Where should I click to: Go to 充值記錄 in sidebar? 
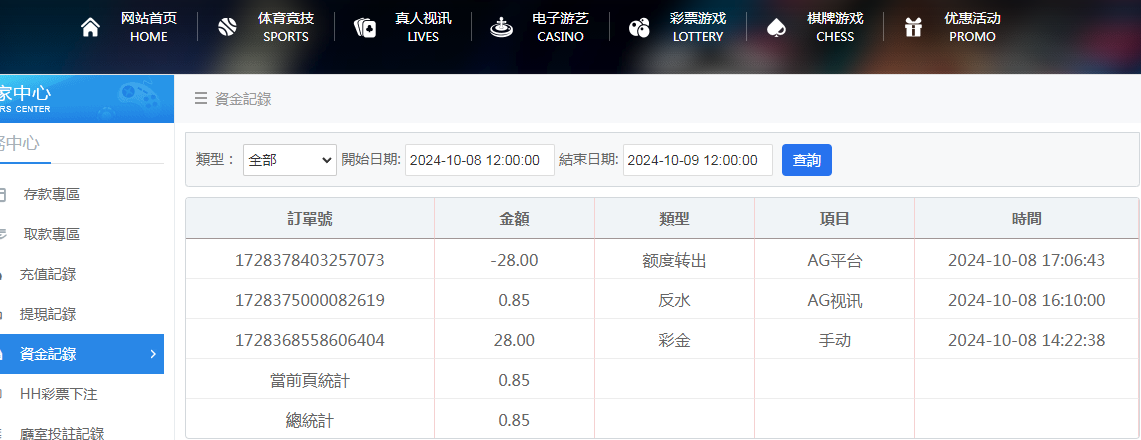48,274
